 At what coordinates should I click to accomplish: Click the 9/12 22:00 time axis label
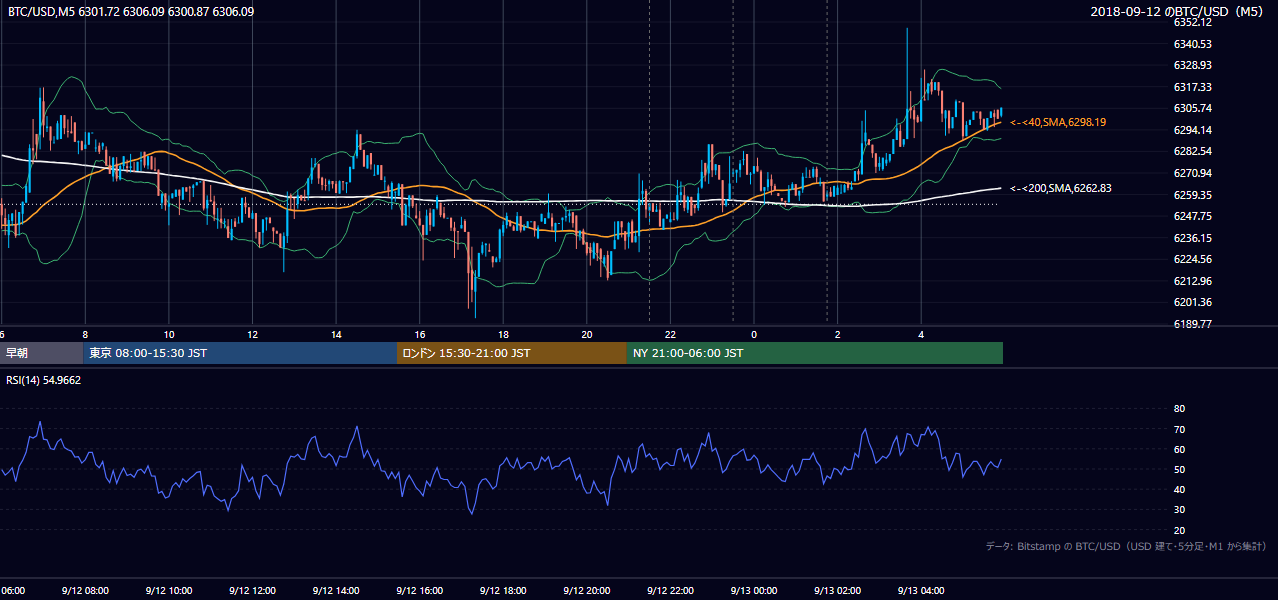[x=670, y=591]
